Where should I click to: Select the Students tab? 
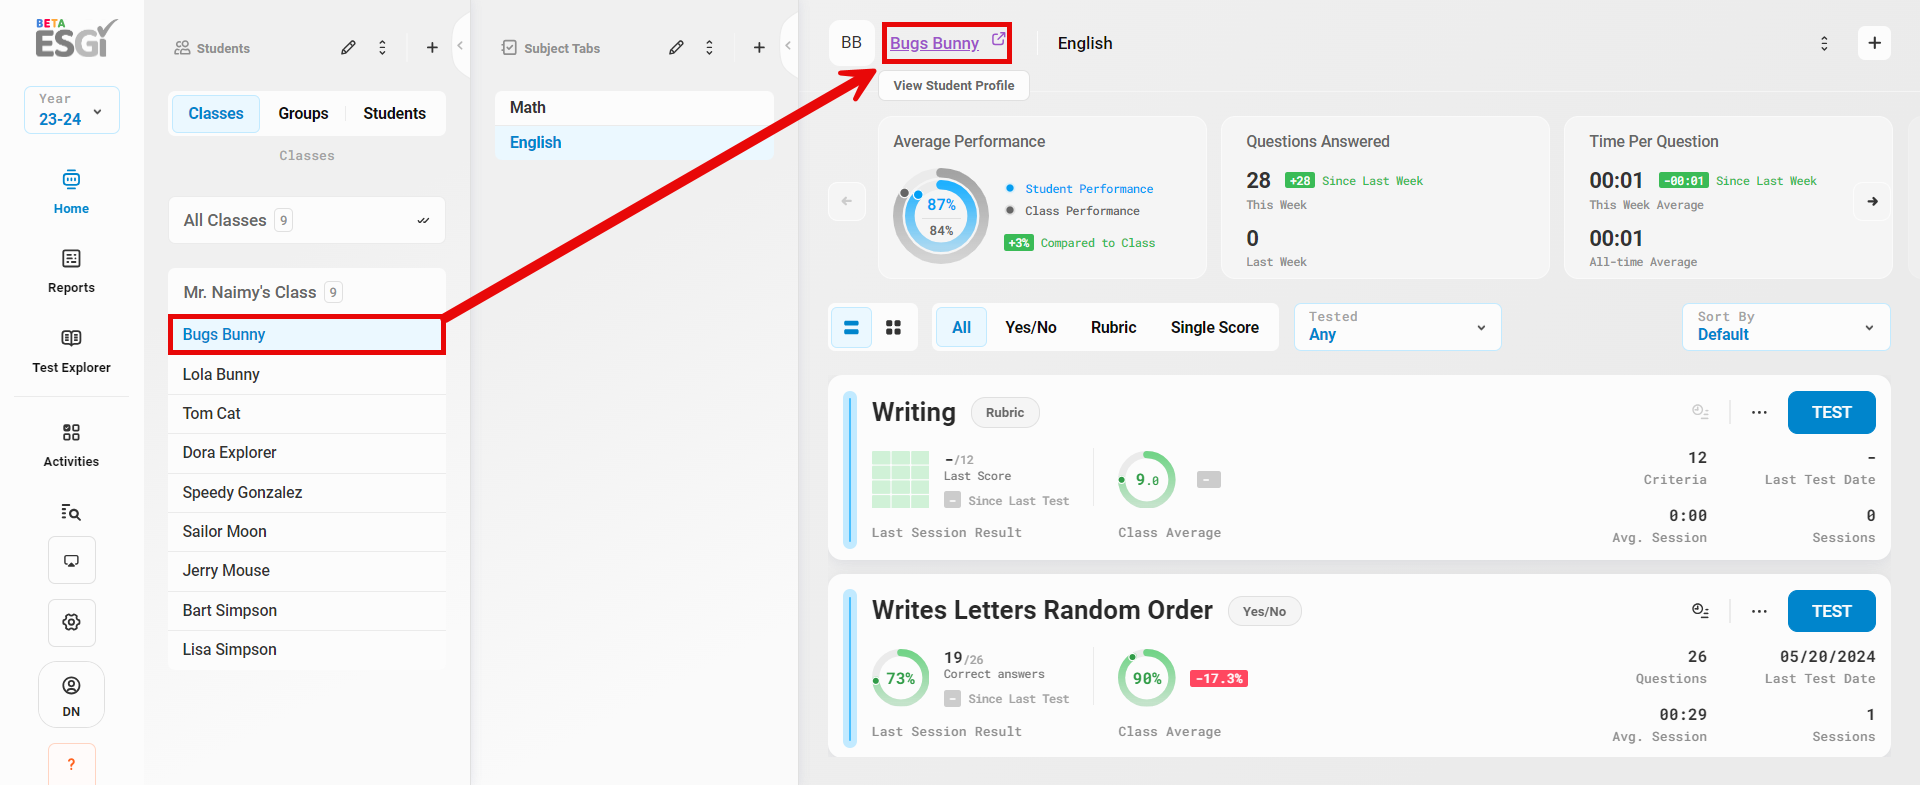click(394, 113)
